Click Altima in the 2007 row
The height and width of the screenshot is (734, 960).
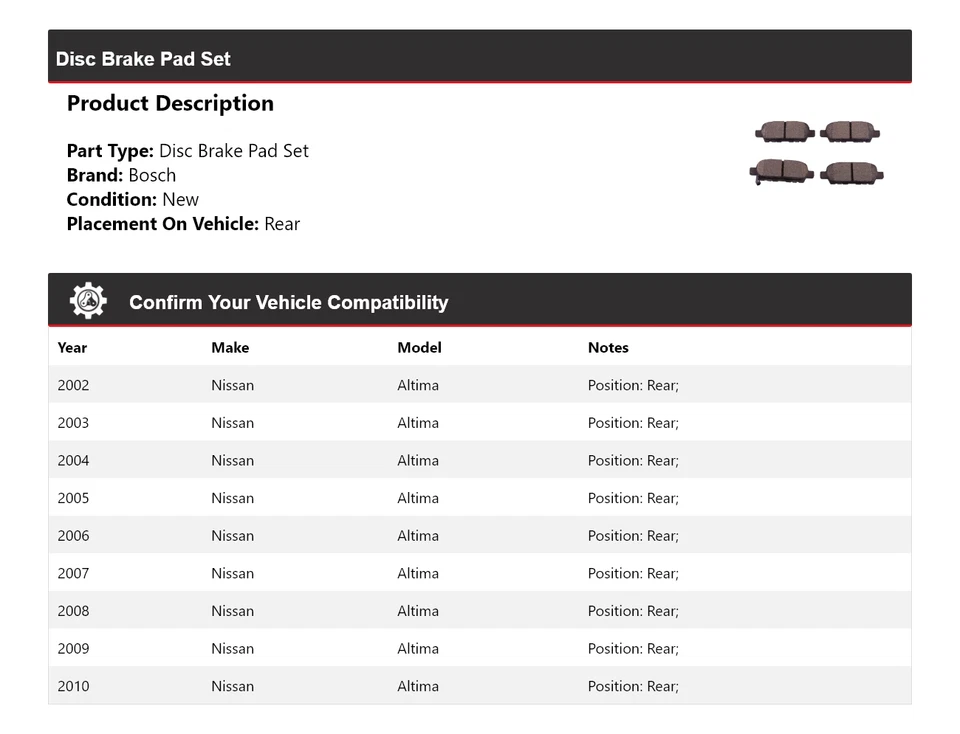(x=418, y=574)
